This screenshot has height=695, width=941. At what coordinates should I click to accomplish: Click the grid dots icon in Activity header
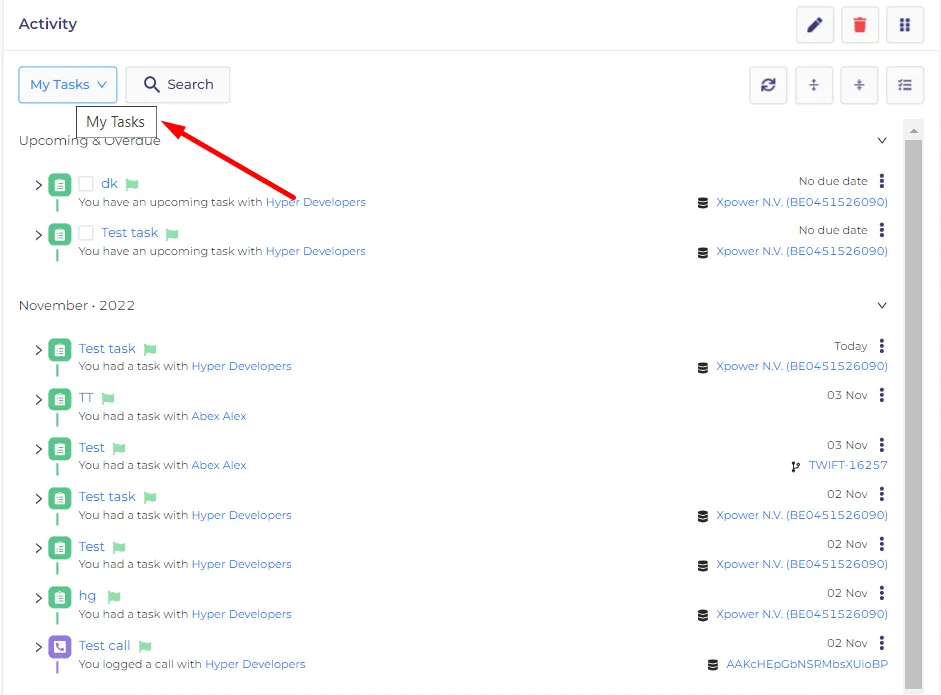904,25
